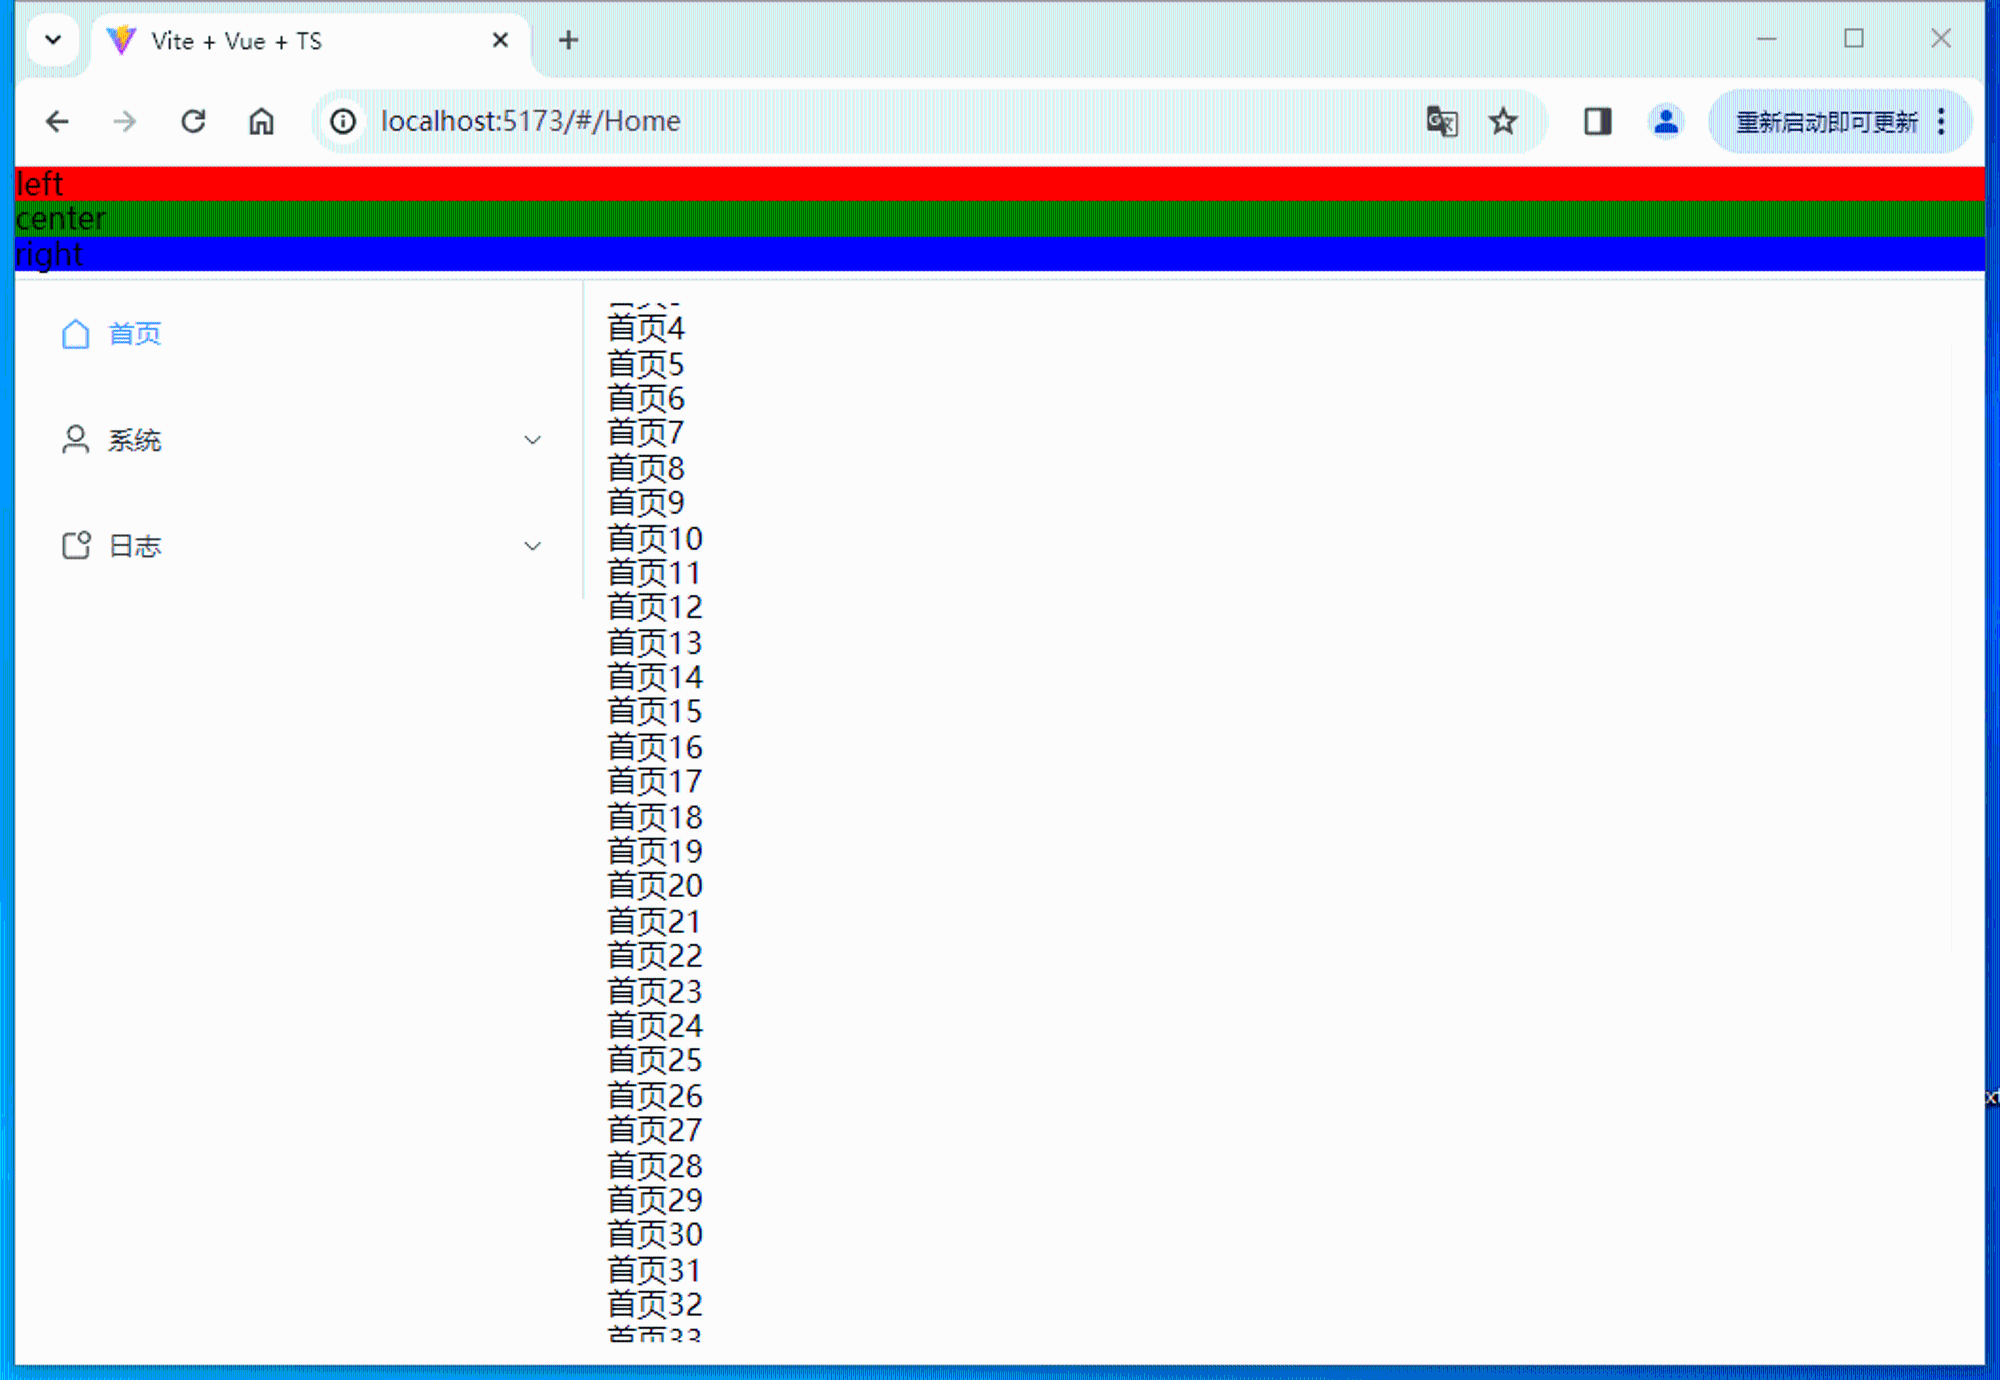
Task: Select the 系统 sidebar menu item
Action: [x=135, y=440]
